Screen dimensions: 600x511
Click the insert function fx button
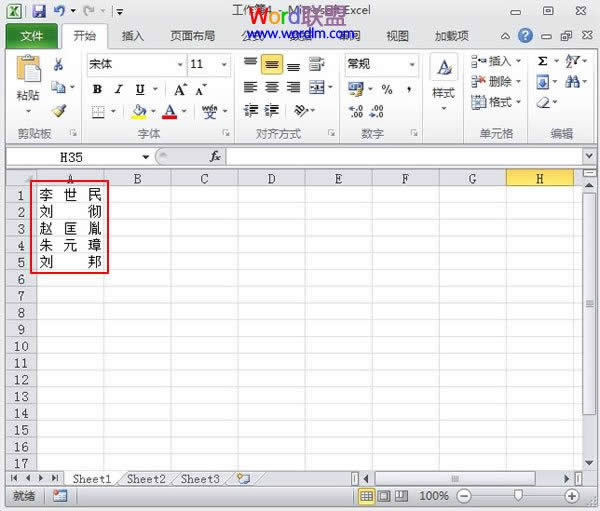tap(215, 157)
